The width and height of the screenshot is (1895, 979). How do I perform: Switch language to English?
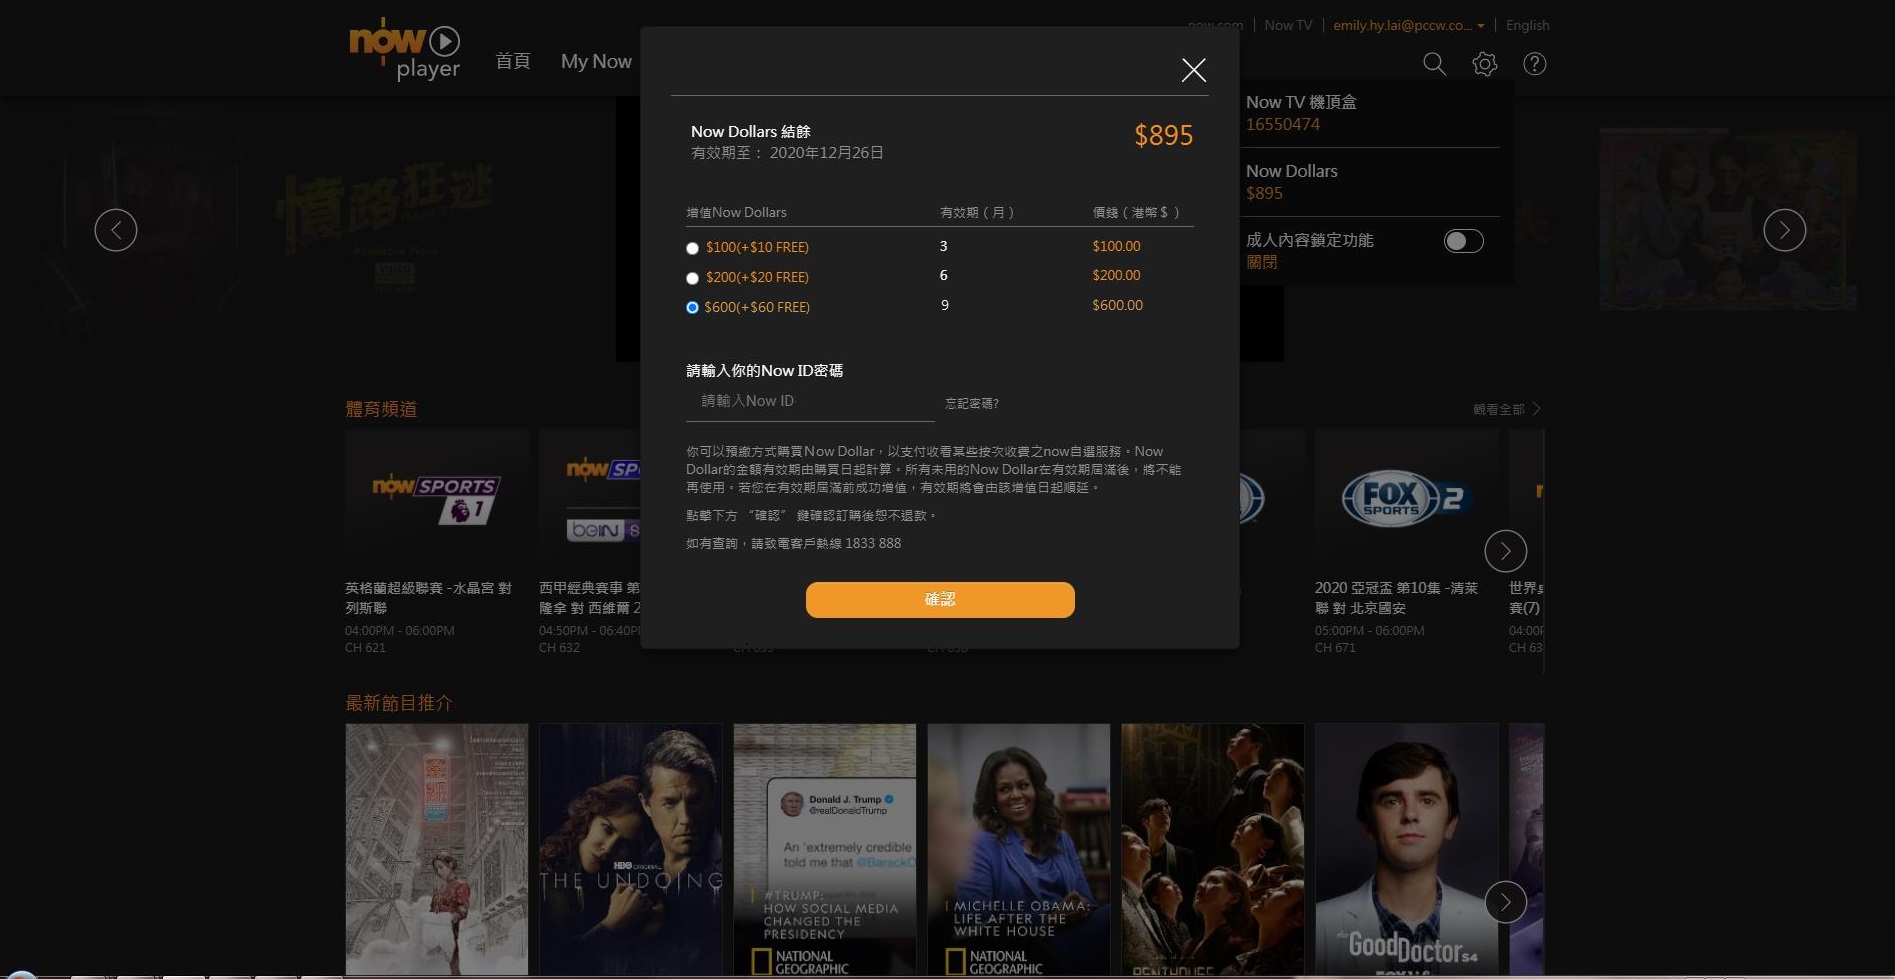click(1527, 25)
